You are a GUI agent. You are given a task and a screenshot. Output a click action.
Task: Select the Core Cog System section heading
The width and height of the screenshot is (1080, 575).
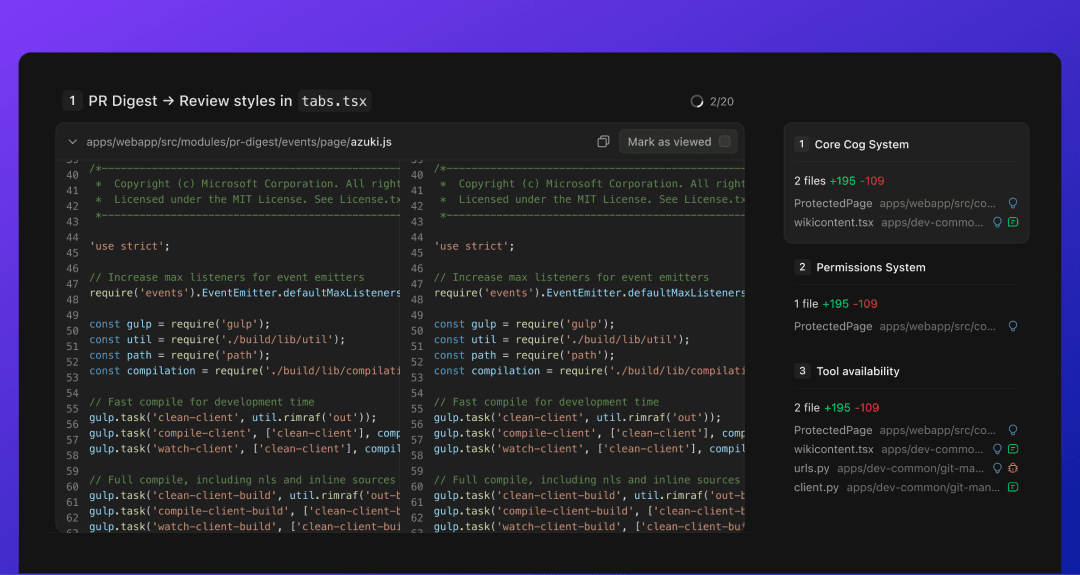pyautogui.click(x=862, y=145)
